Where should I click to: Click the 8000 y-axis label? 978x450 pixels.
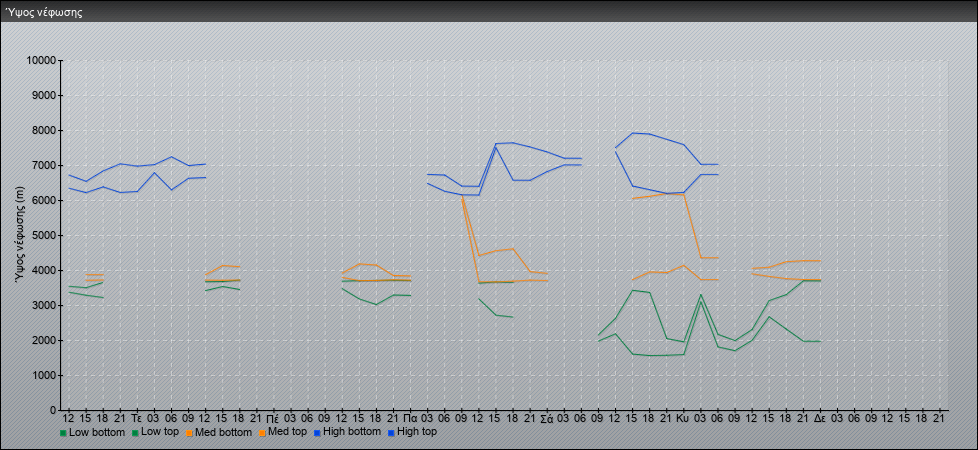pyautogui.click(x=44, y=130)
